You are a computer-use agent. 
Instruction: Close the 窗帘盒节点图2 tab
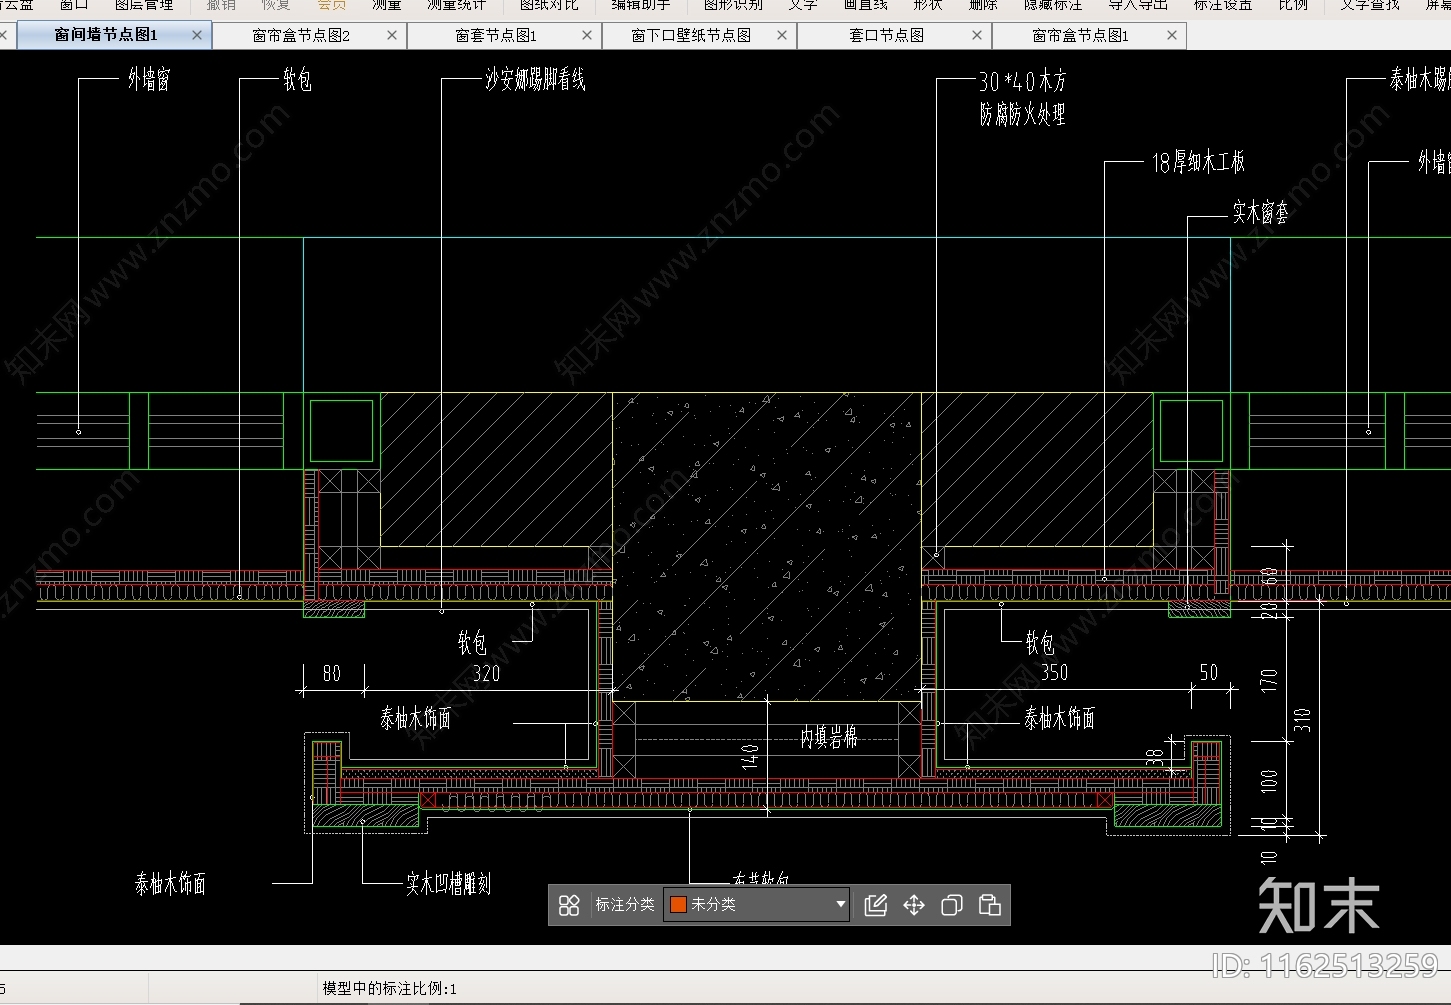(392, 35)
